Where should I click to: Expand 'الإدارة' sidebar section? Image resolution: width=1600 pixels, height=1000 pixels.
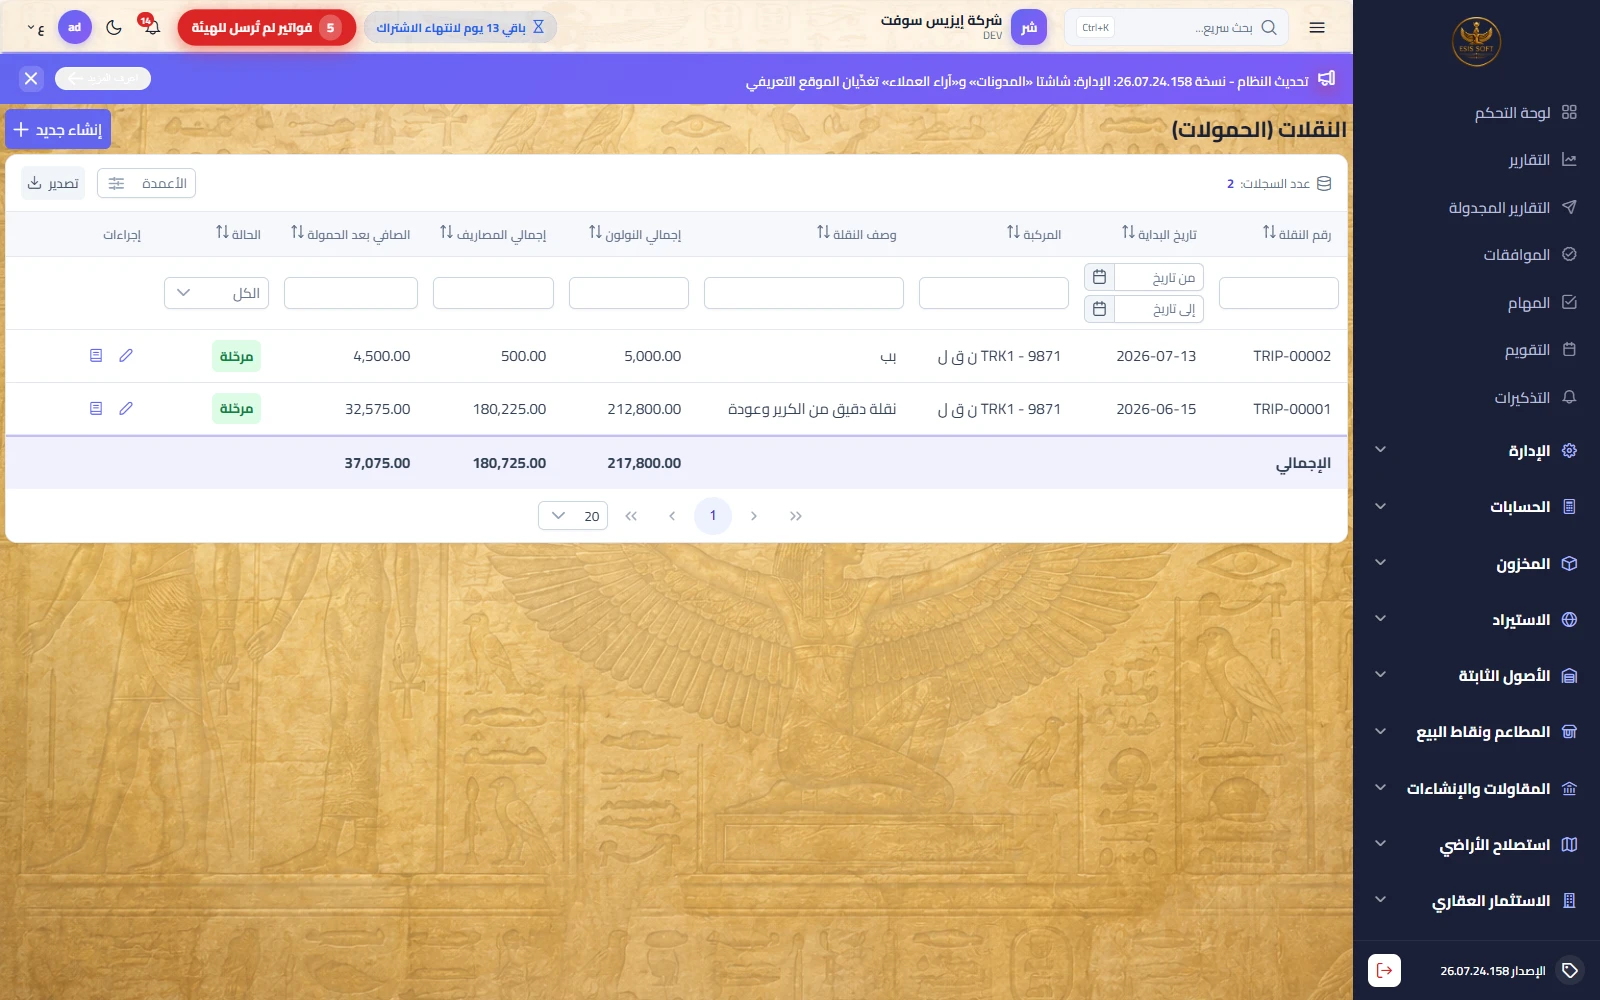[1476, 451]
